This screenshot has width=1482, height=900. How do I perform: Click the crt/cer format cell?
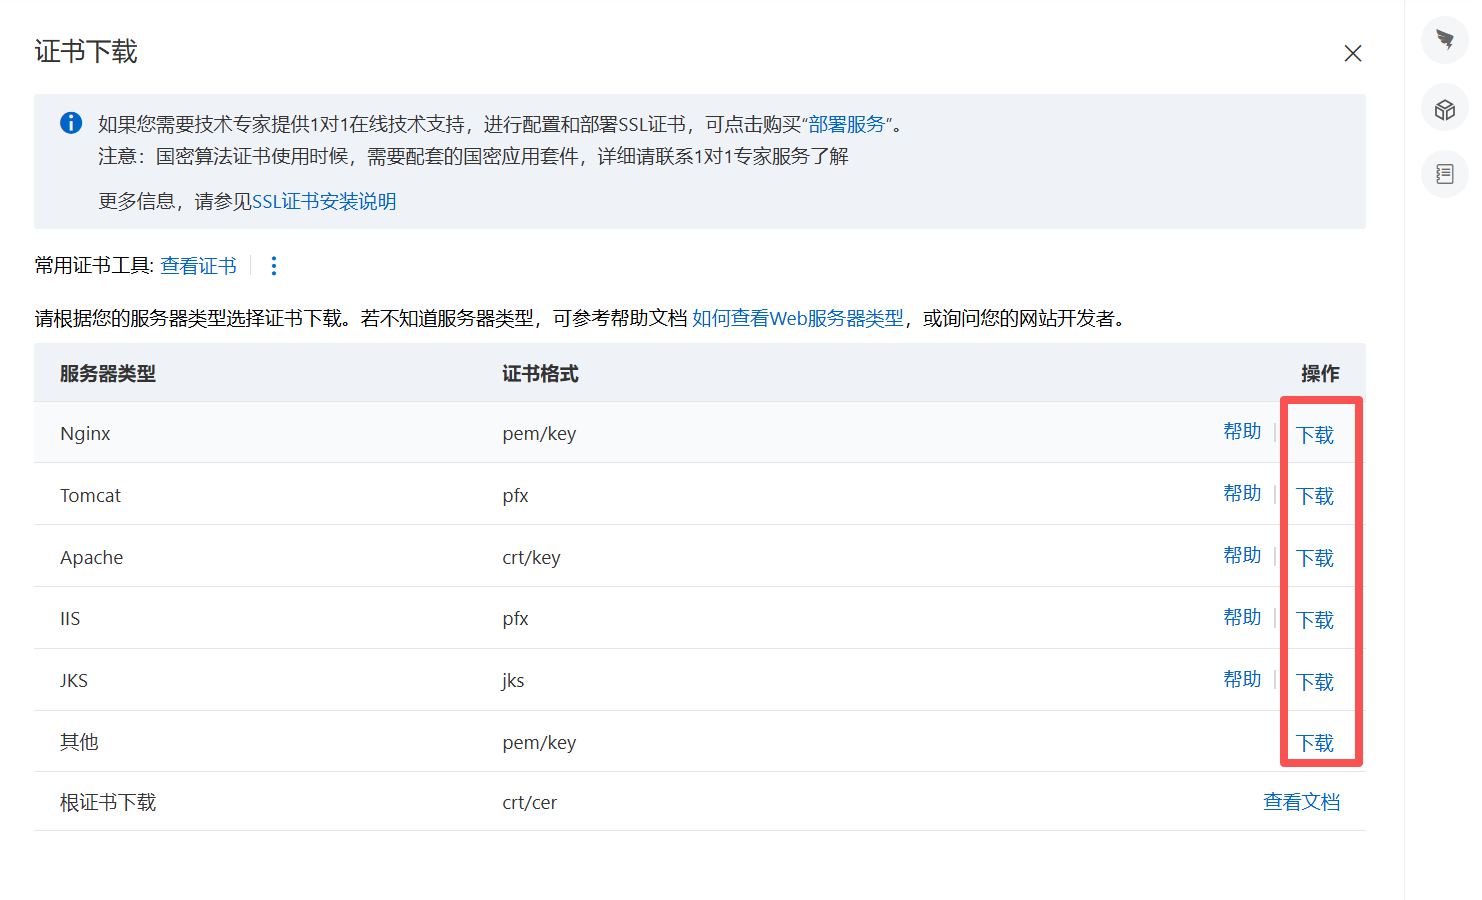click(529, 802)
